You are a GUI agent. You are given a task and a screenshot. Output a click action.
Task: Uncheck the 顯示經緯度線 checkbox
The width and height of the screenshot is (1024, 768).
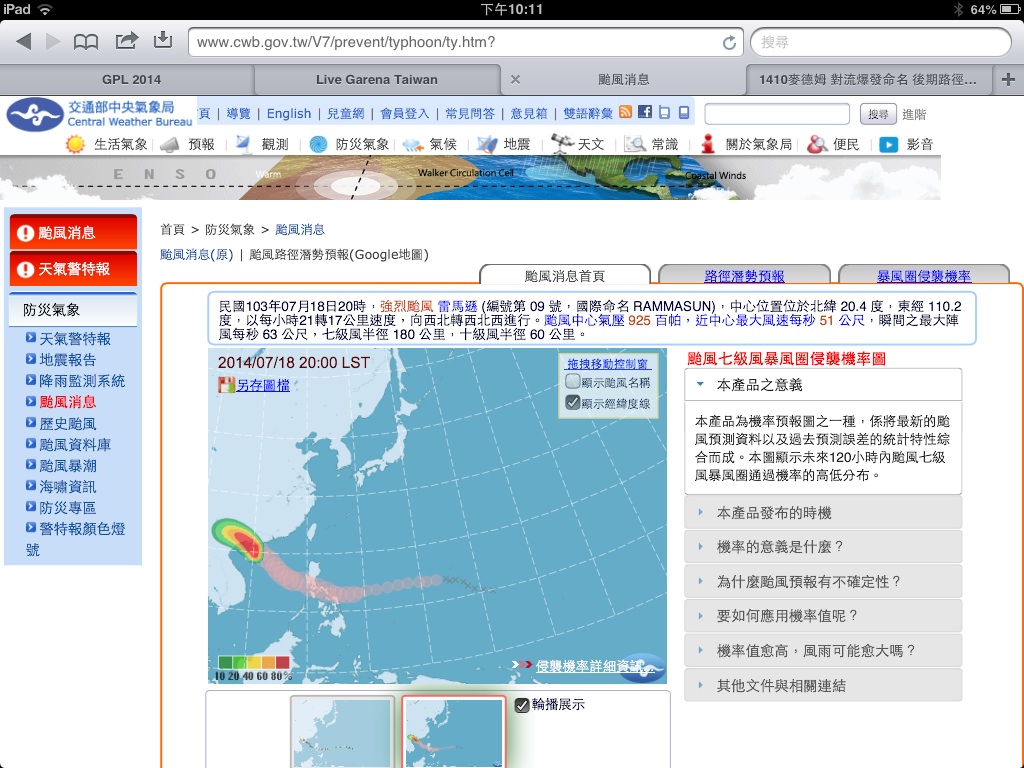pos(573,403)
